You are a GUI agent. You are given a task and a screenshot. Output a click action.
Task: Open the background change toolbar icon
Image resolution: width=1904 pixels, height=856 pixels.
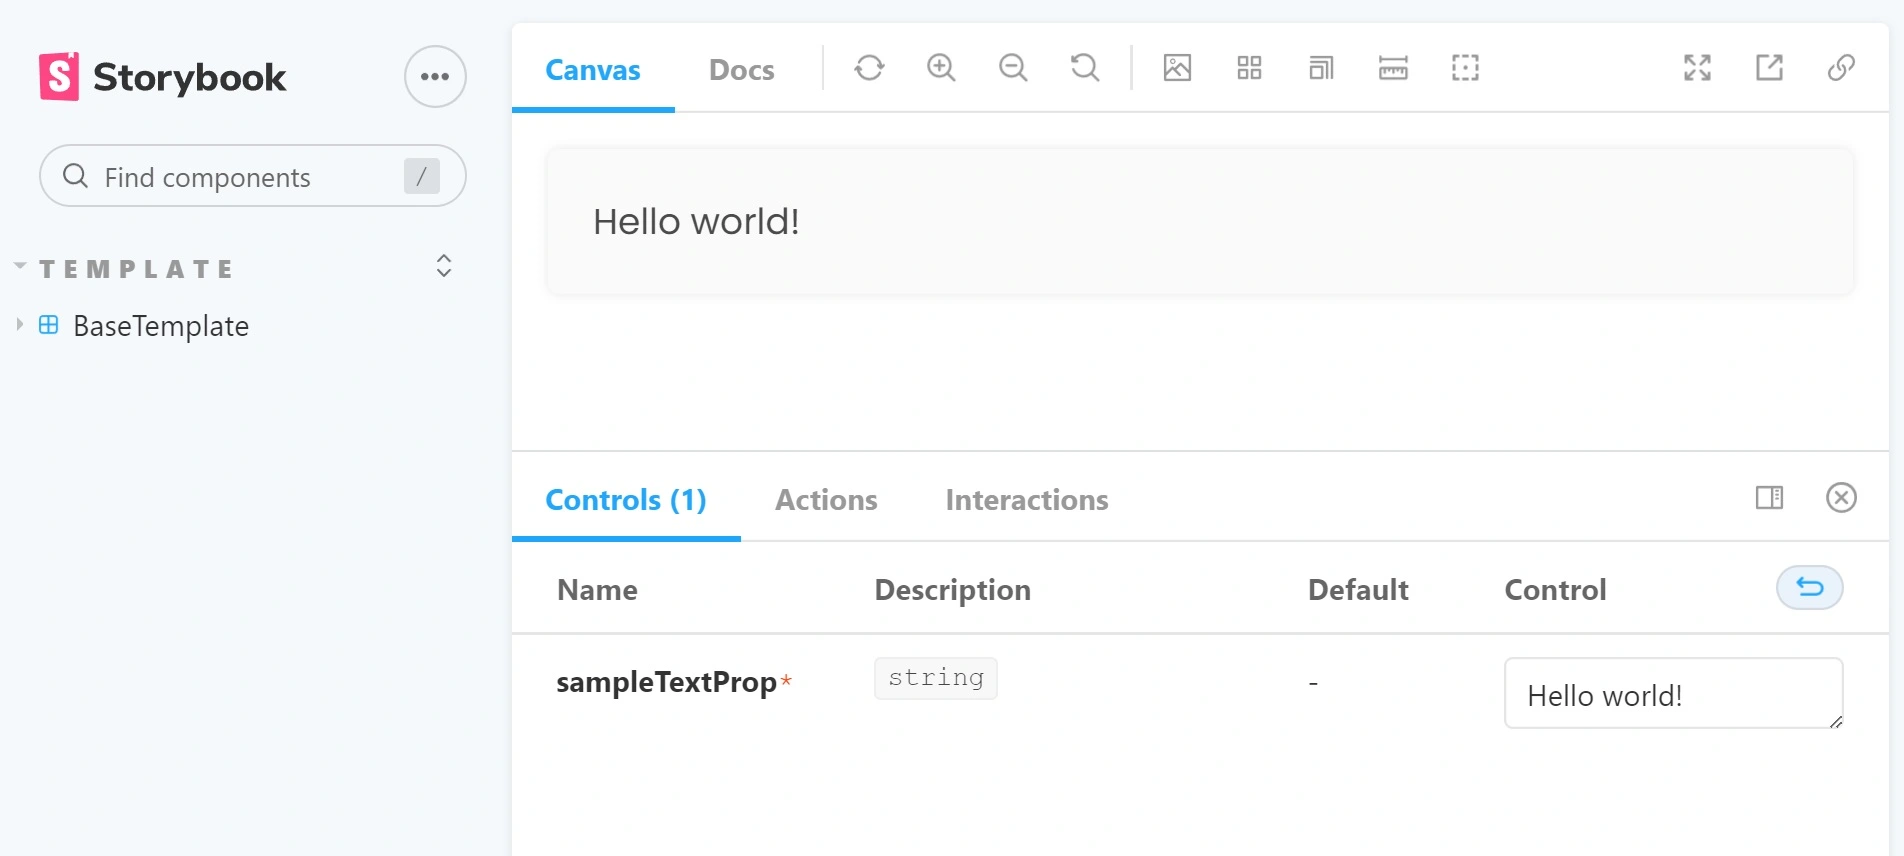click(1177, 68)
